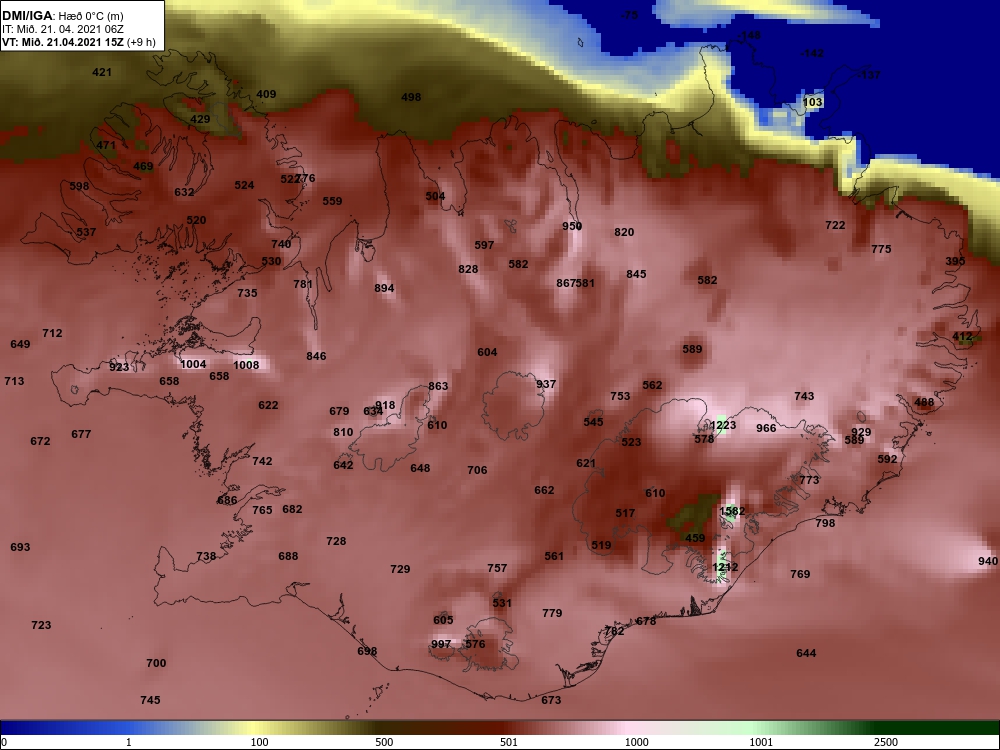Screen dimensions: 1000x750
Task: Click the map value 846
Action: click(316, 356)
